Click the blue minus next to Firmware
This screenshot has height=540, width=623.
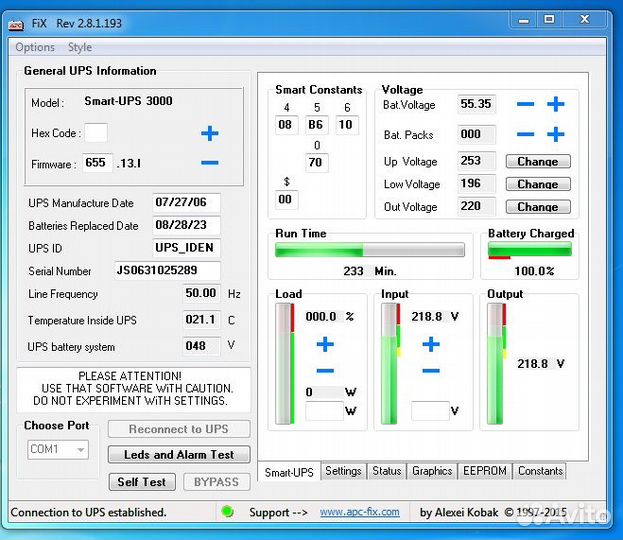209,163
